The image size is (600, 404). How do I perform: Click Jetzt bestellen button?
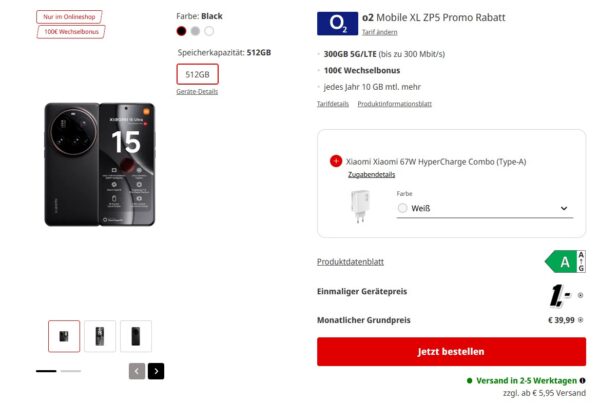click(452, 352)
